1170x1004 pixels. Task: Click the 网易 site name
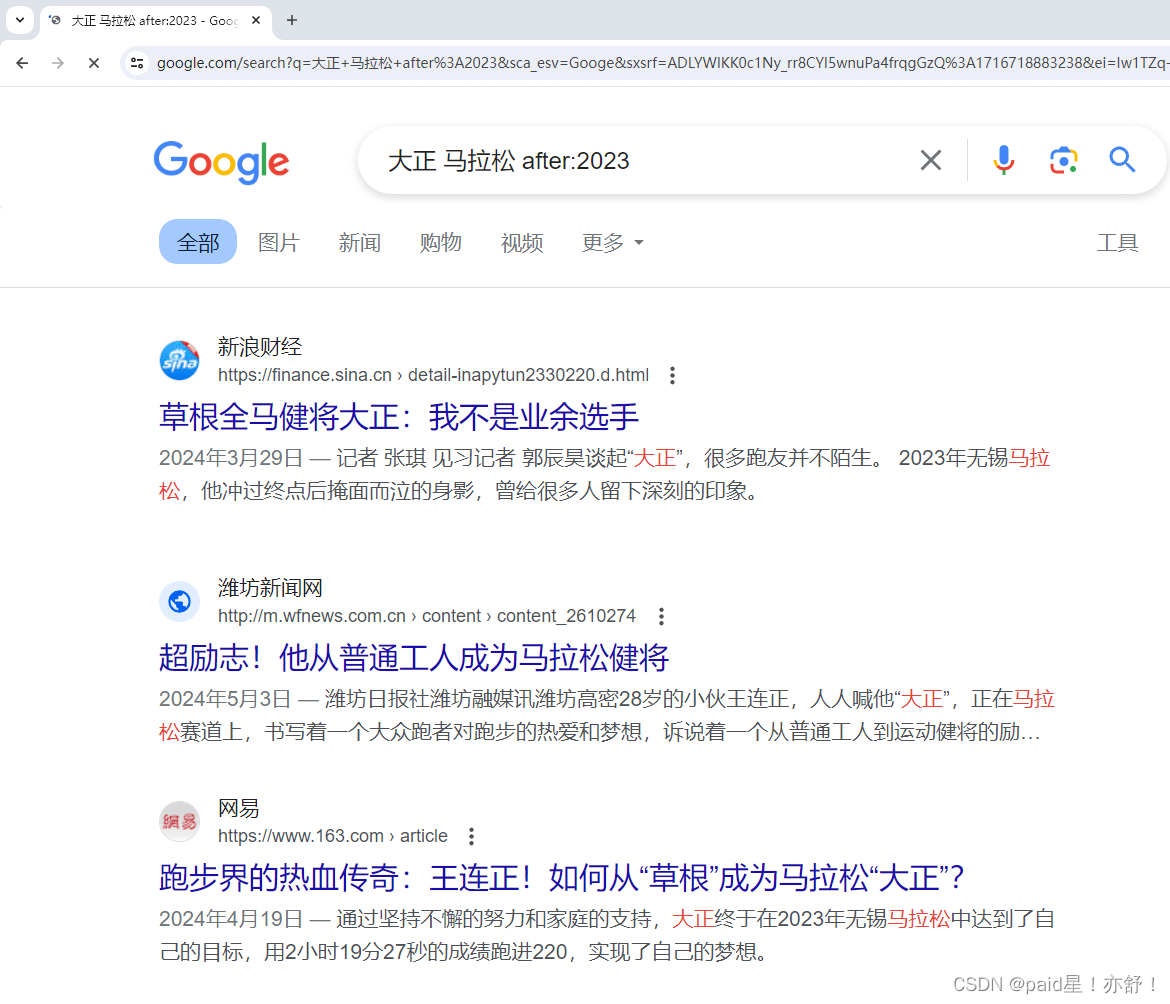point(239,808)
